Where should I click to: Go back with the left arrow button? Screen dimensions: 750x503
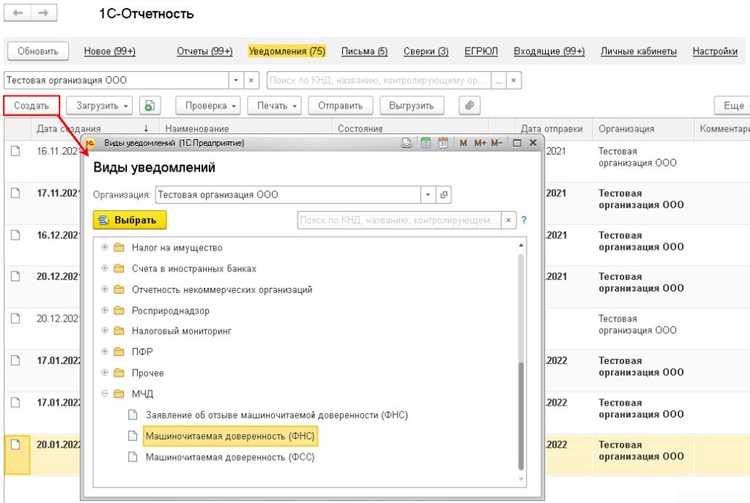[x=18, y=13]
